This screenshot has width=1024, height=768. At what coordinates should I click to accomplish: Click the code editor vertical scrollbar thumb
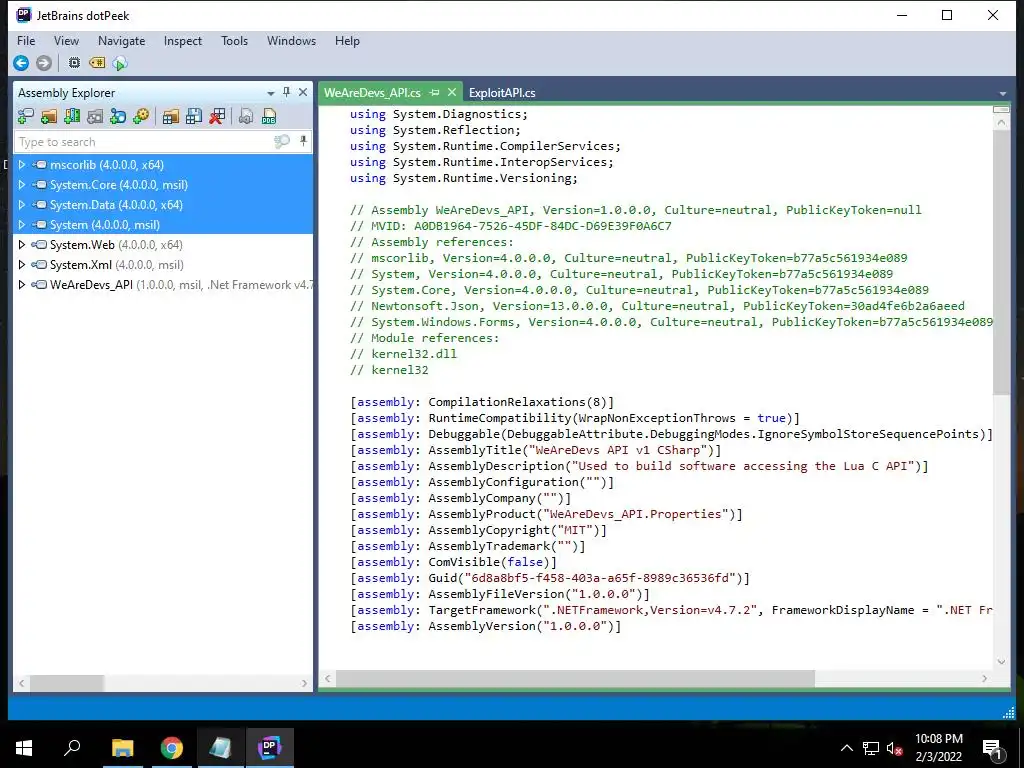point(1000,261)
